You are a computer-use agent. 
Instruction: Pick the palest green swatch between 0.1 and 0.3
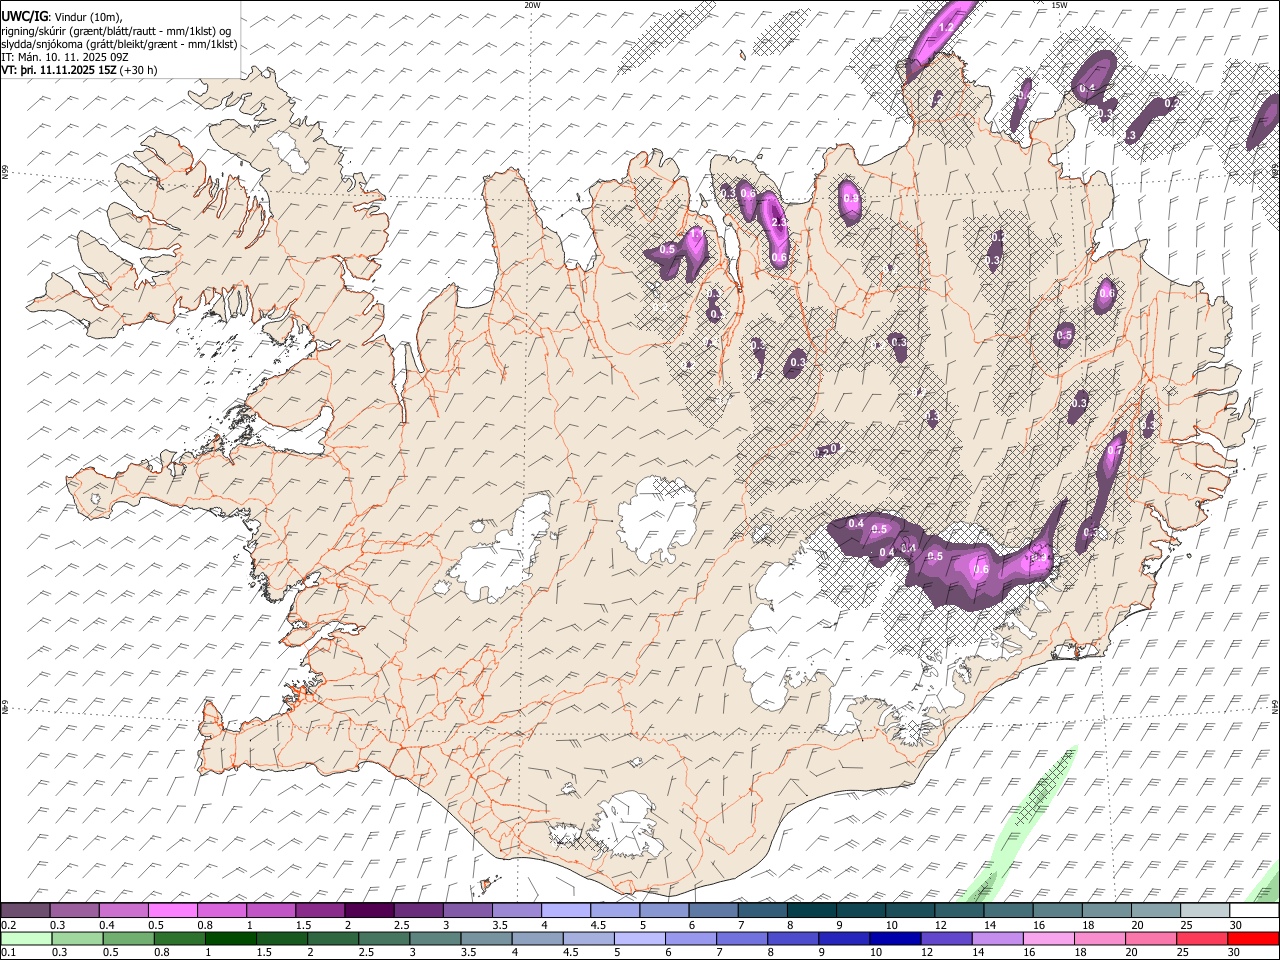tap(26, 938)
